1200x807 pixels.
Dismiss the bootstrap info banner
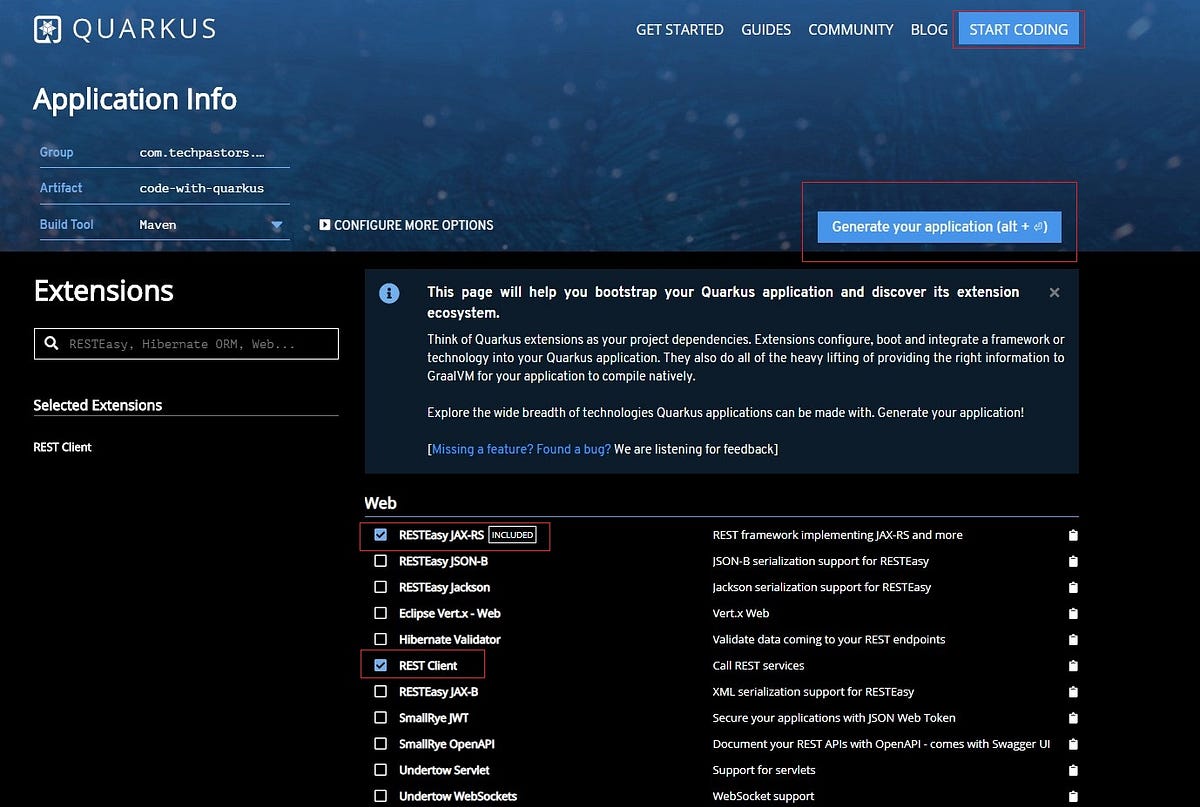(1054, 293)
